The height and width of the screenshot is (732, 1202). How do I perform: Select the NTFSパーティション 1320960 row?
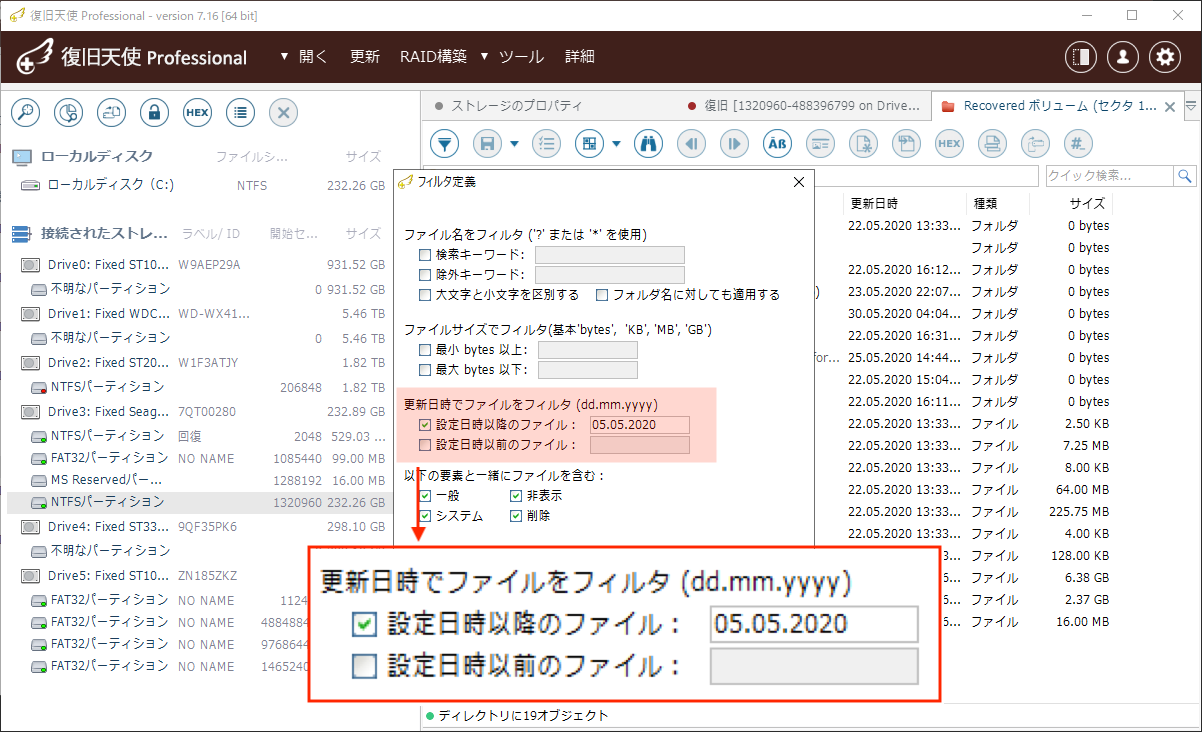pos(198,502)
